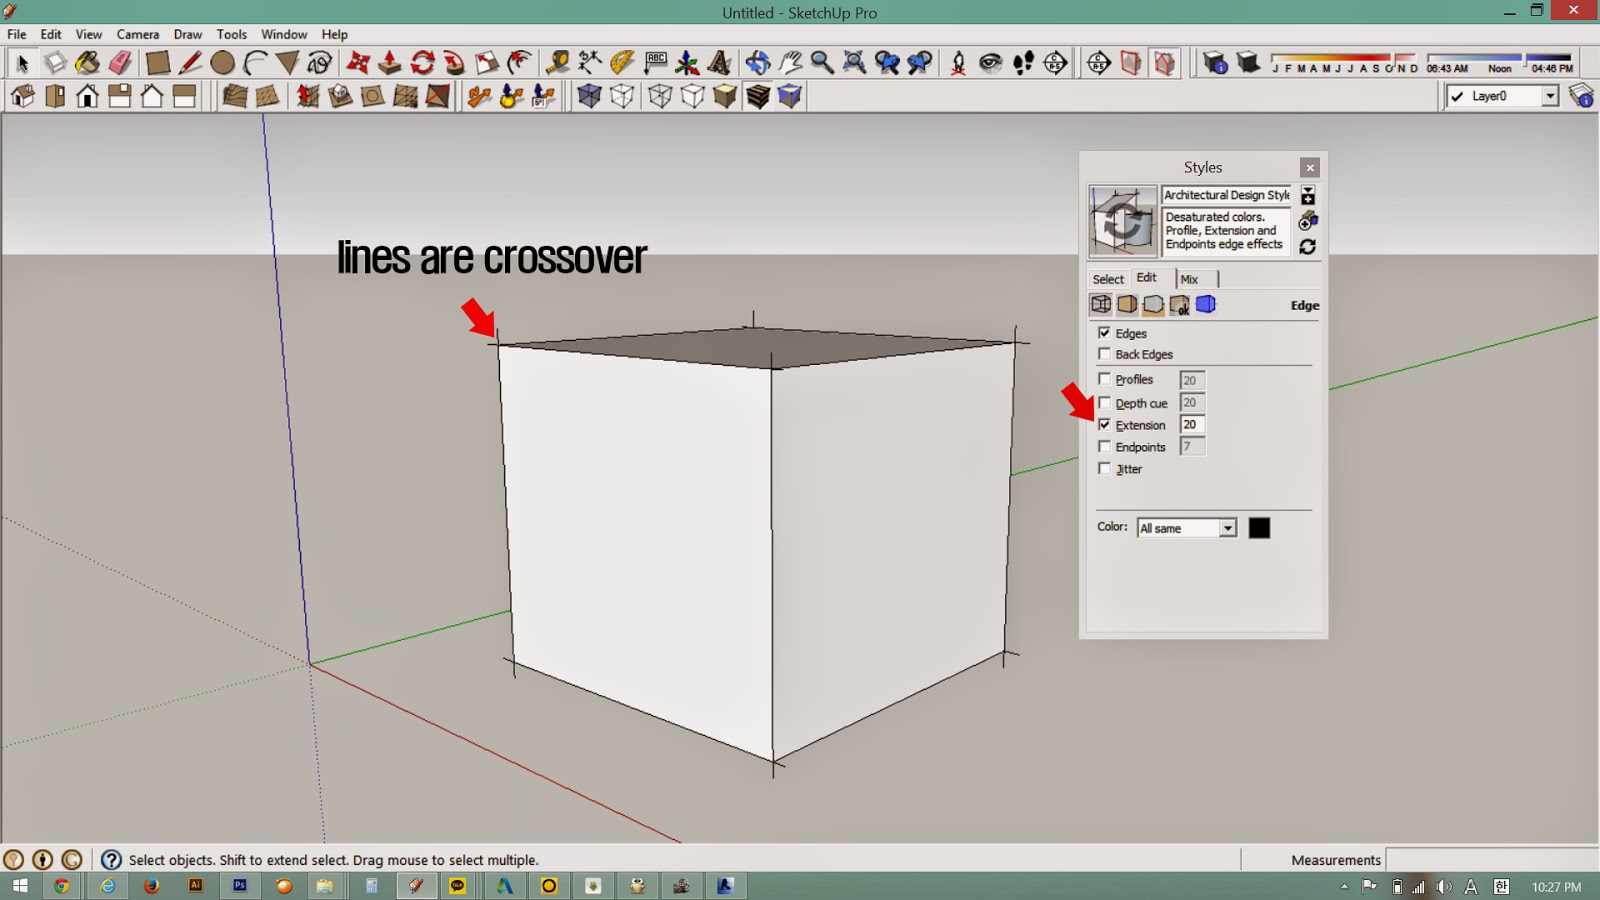Open the Camera menu
This screenshot has width=1600, height=900.
pos(137,33)
